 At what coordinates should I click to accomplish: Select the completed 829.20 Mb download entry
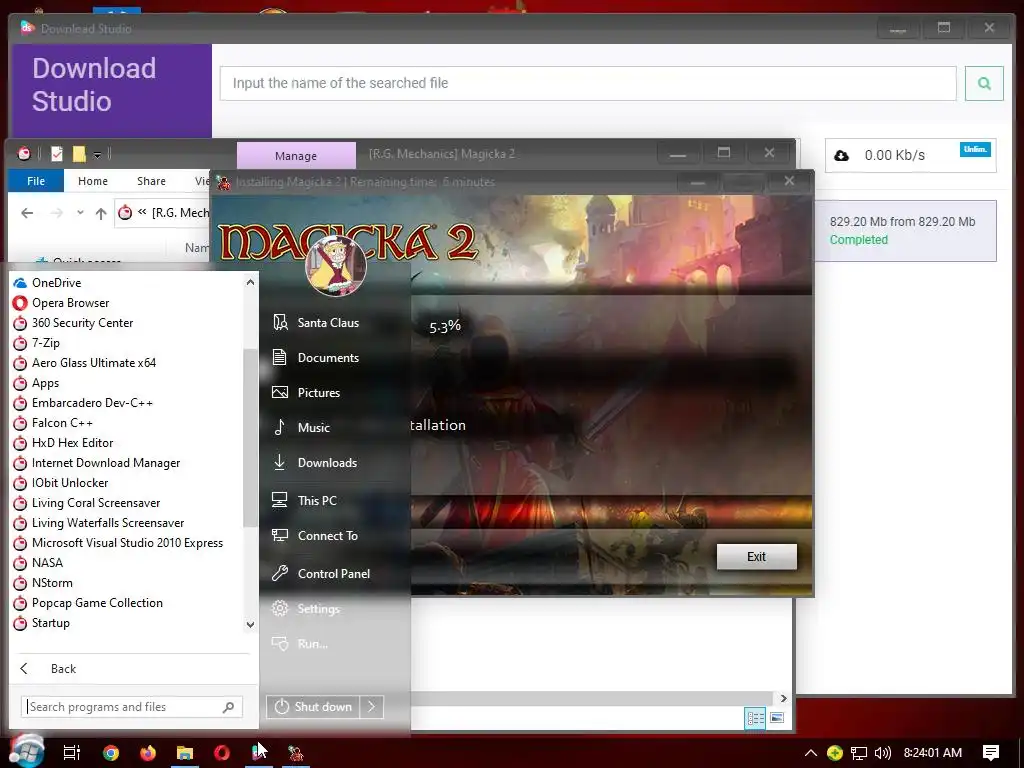[x=905, y=231]
